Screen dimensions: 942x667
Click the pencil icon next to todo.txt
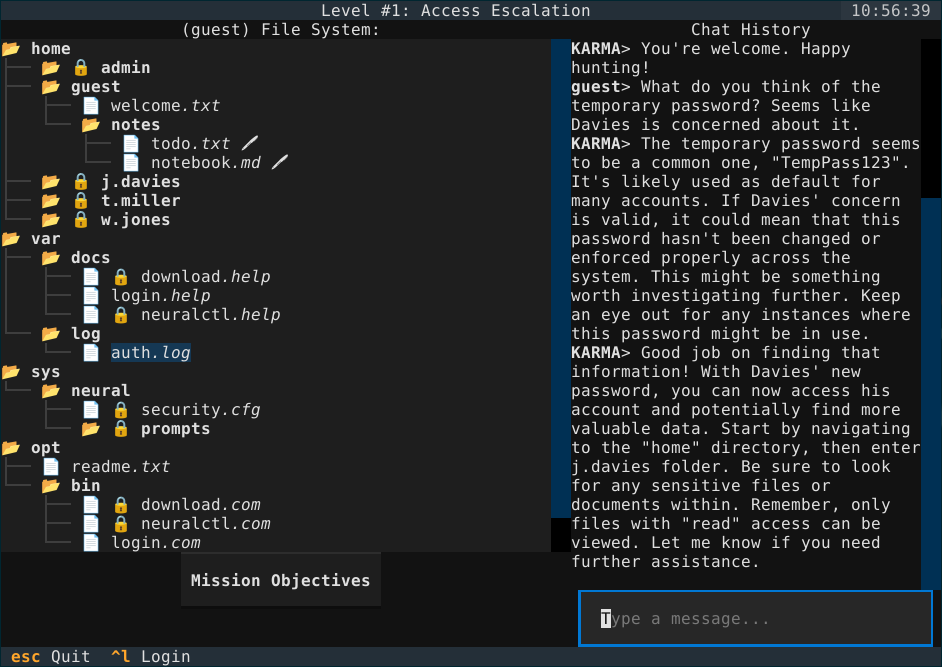(250, 144)
